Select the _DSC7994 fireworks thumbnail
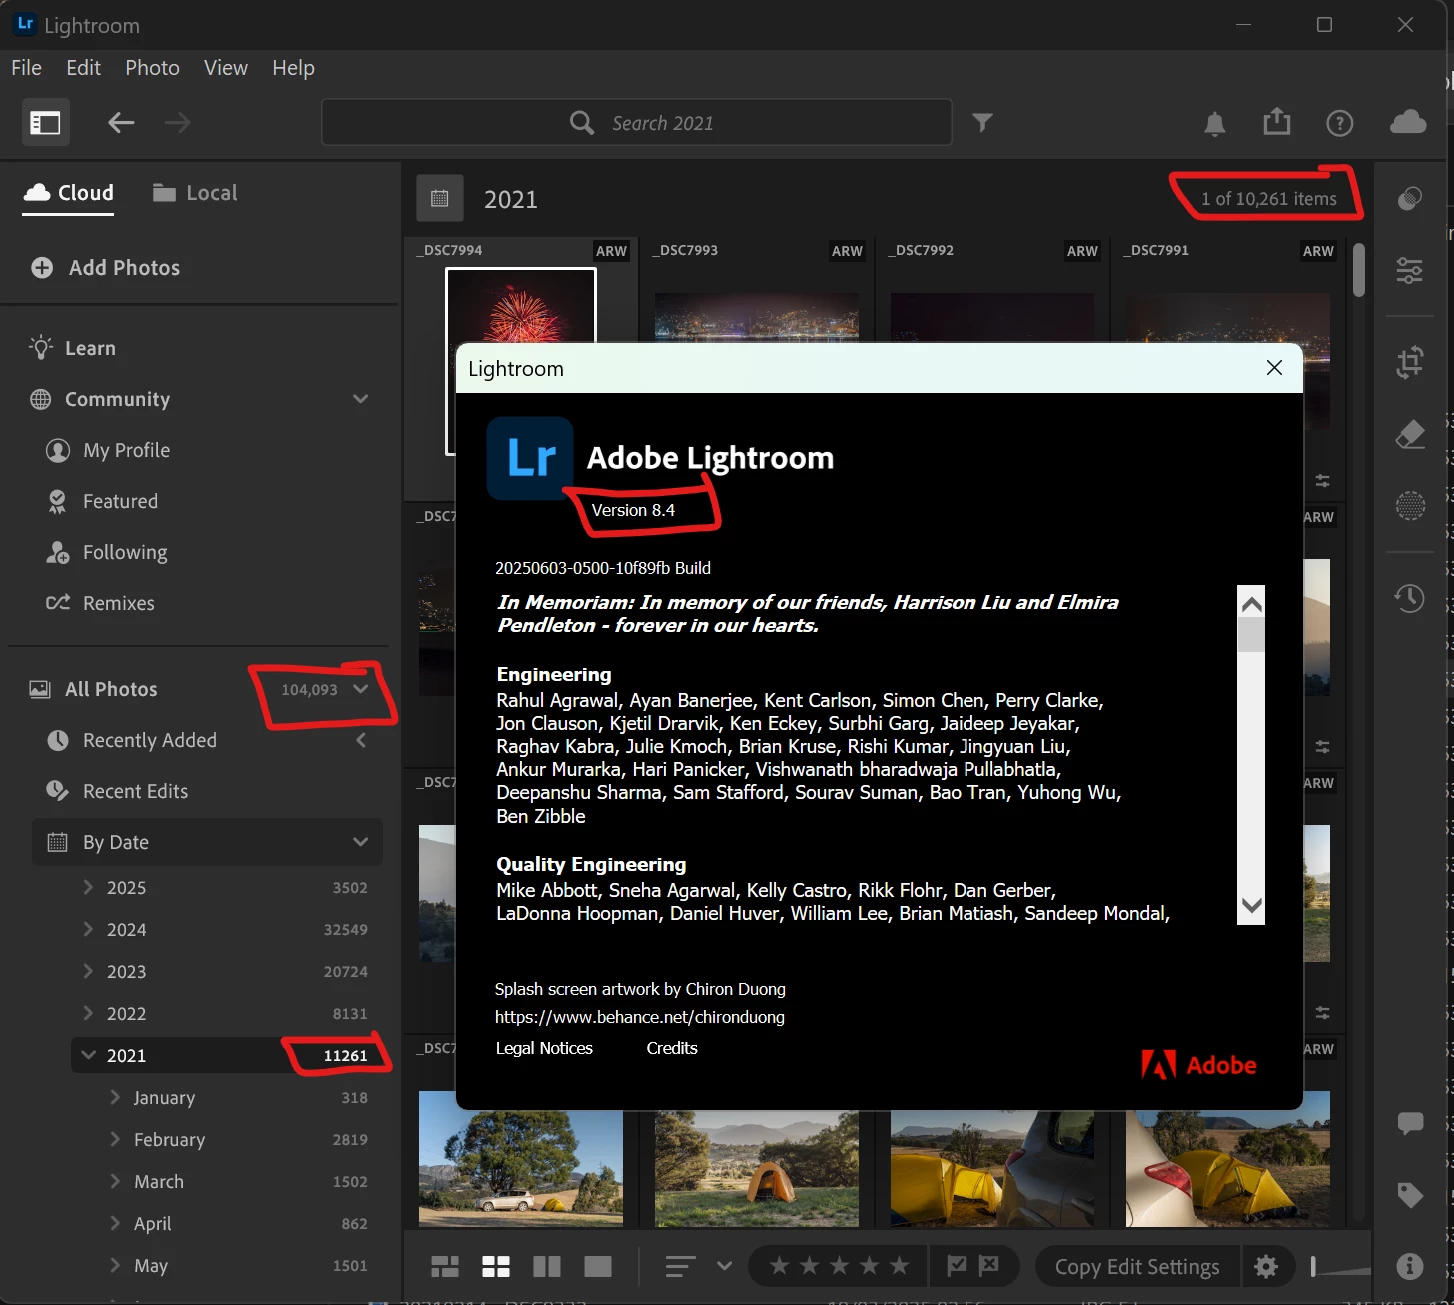The height and width of the screenshot is (1305, 1454). click(520, 305)
